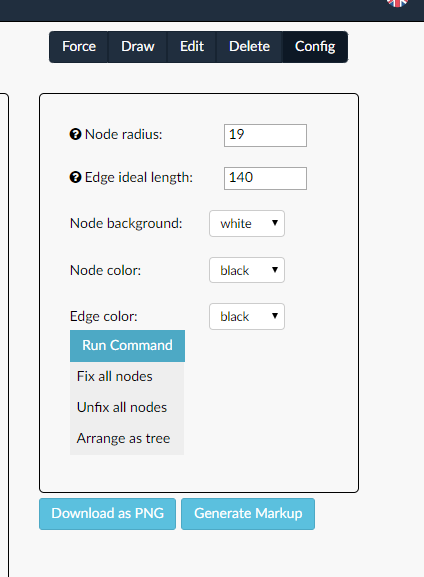Open the Config tab
Image resolution: width=424 pixels, height=577 pixels.
(x=315, y=47)
